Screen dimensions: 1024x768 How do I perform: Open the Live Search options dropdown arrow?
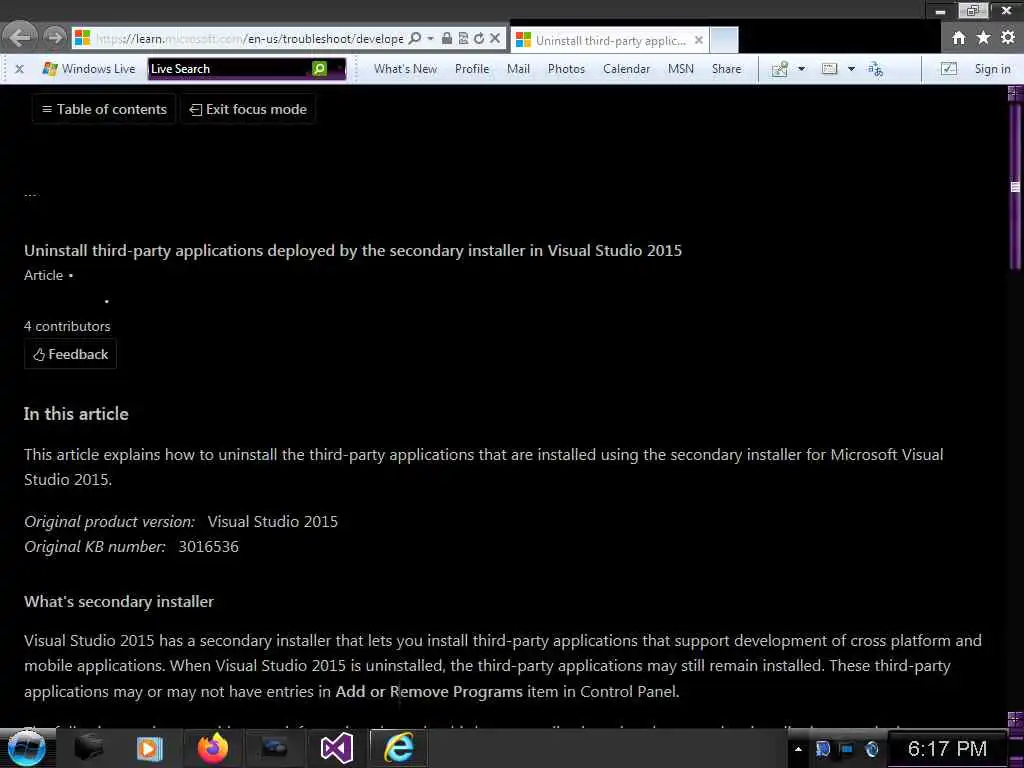pos(338,69)
